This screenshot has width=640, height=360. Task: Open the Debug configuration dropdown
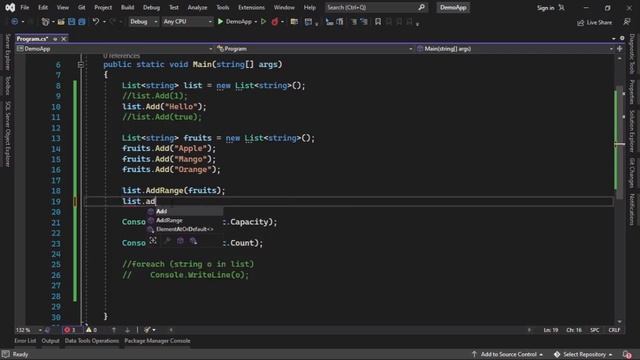tap(143, 22)
